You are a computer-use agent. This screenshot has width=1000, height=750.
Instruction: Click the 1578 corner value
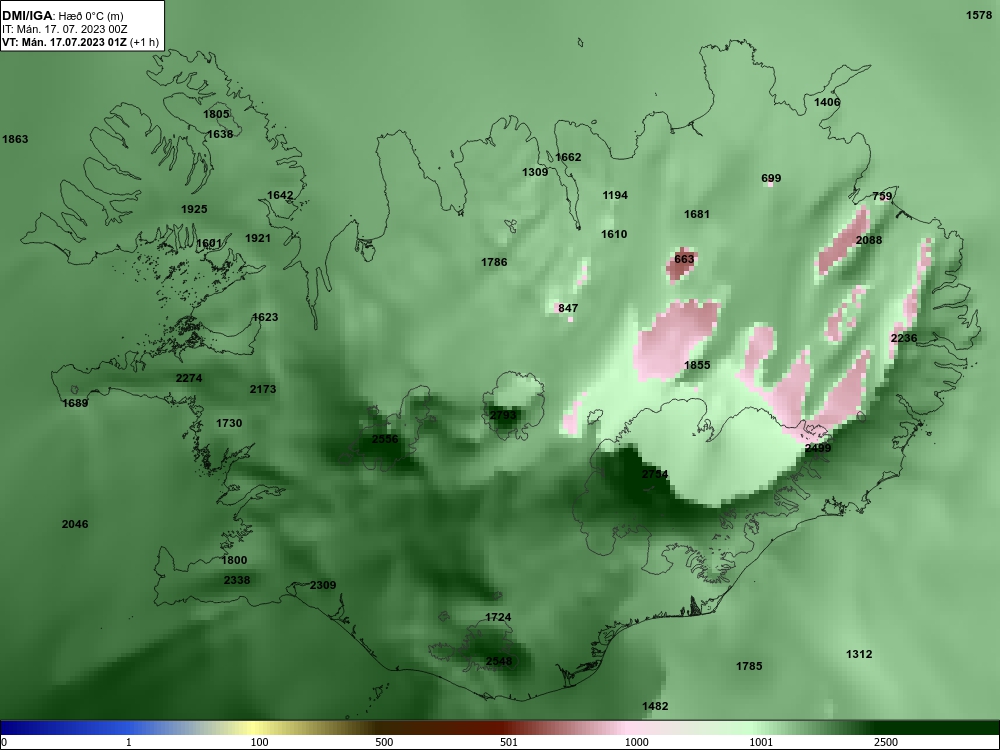click(979, 15)
